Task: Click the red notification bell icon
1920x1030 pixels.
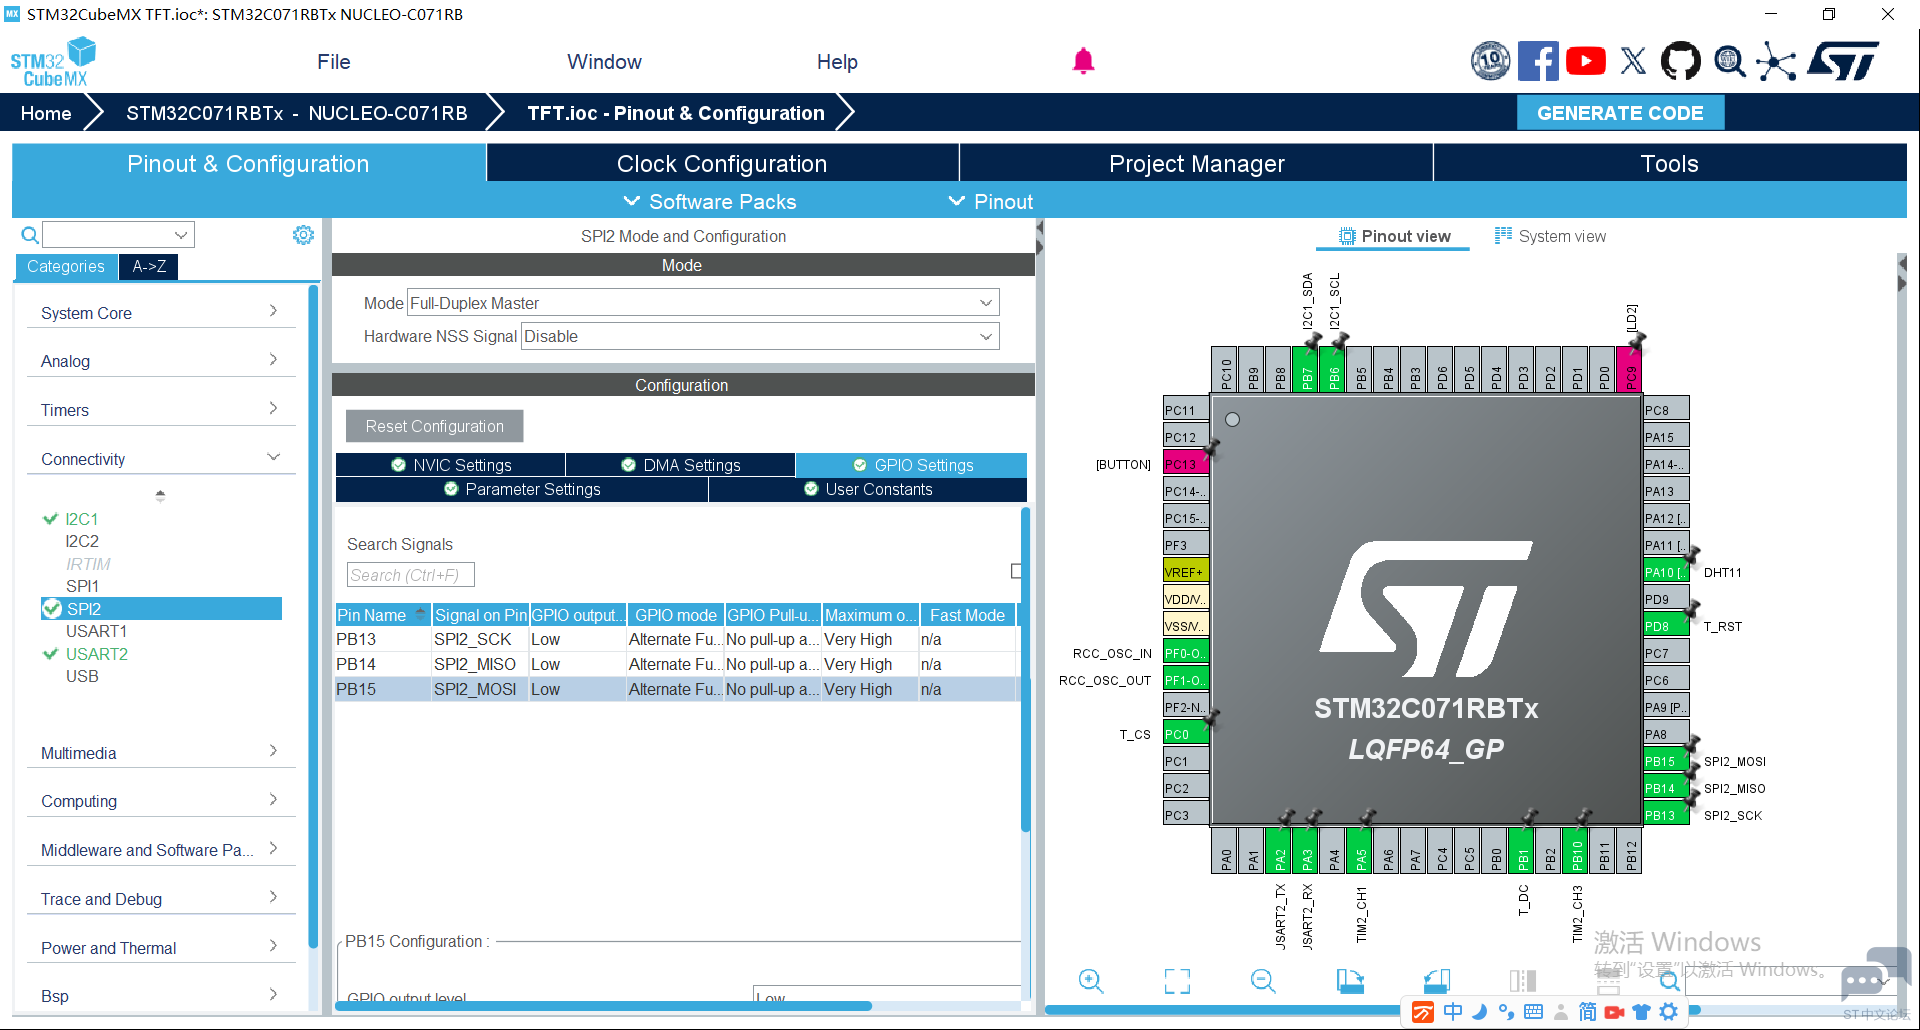Action: (x=1083, y=61)
